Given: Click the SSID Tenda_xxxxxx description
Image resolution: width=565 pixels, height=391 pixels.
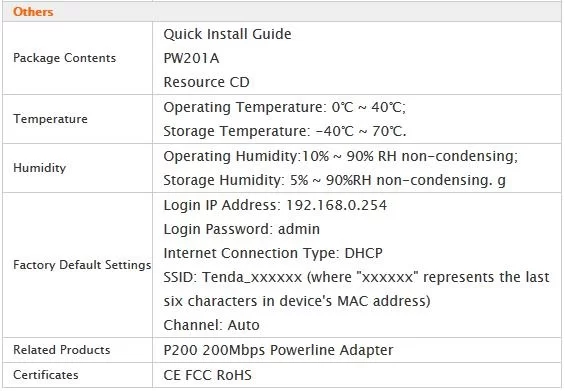Looking at the screenshot, I should coord(356,289).
